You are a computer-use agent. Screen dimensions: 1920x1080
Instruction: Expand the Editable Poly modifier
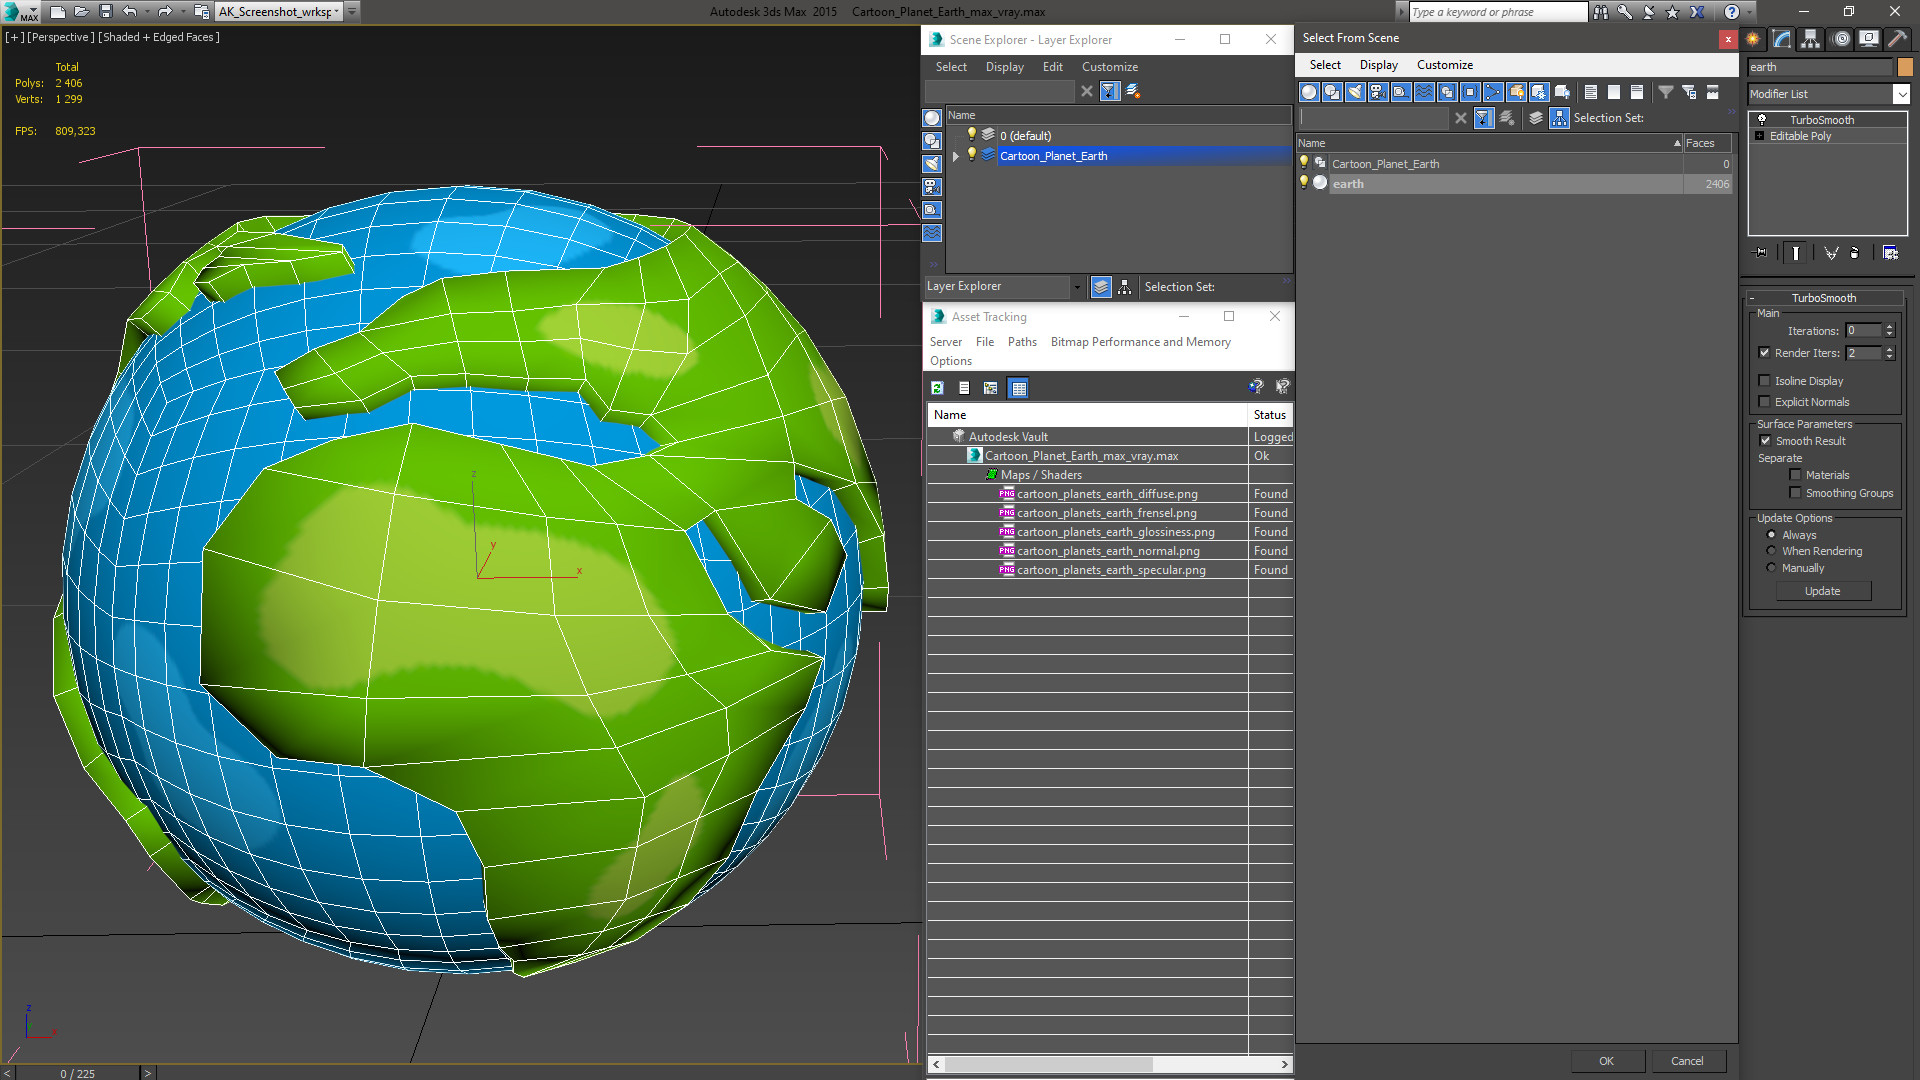coord(1760,136)
